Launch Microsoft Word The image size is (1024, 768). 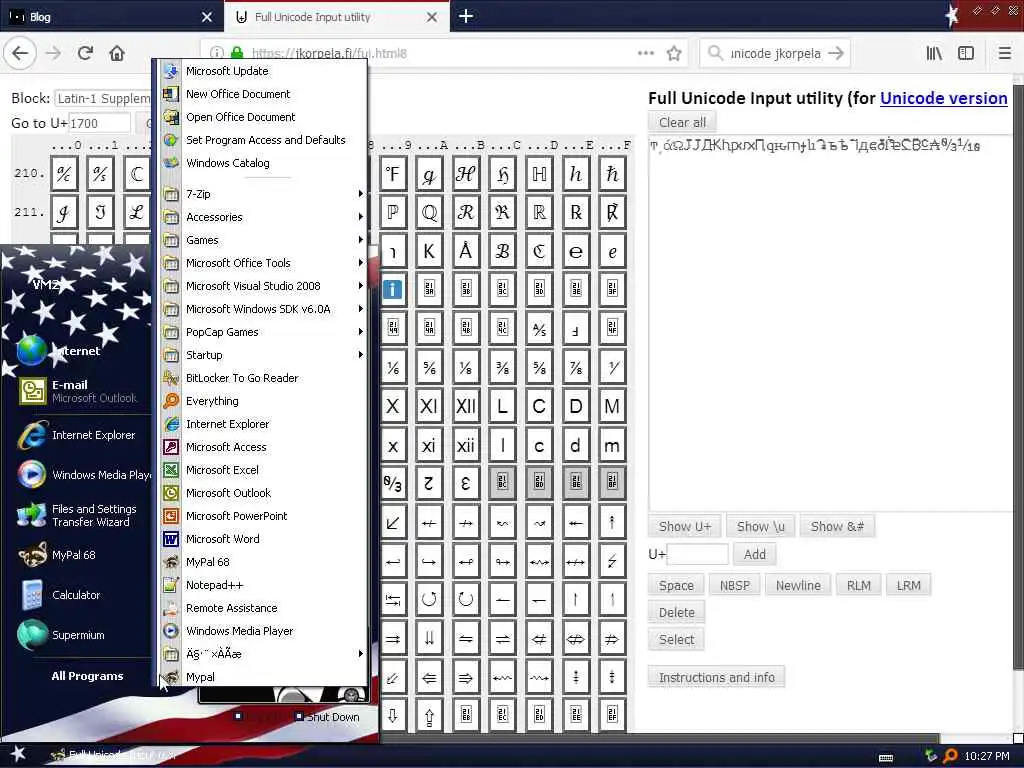click(222, 539)
